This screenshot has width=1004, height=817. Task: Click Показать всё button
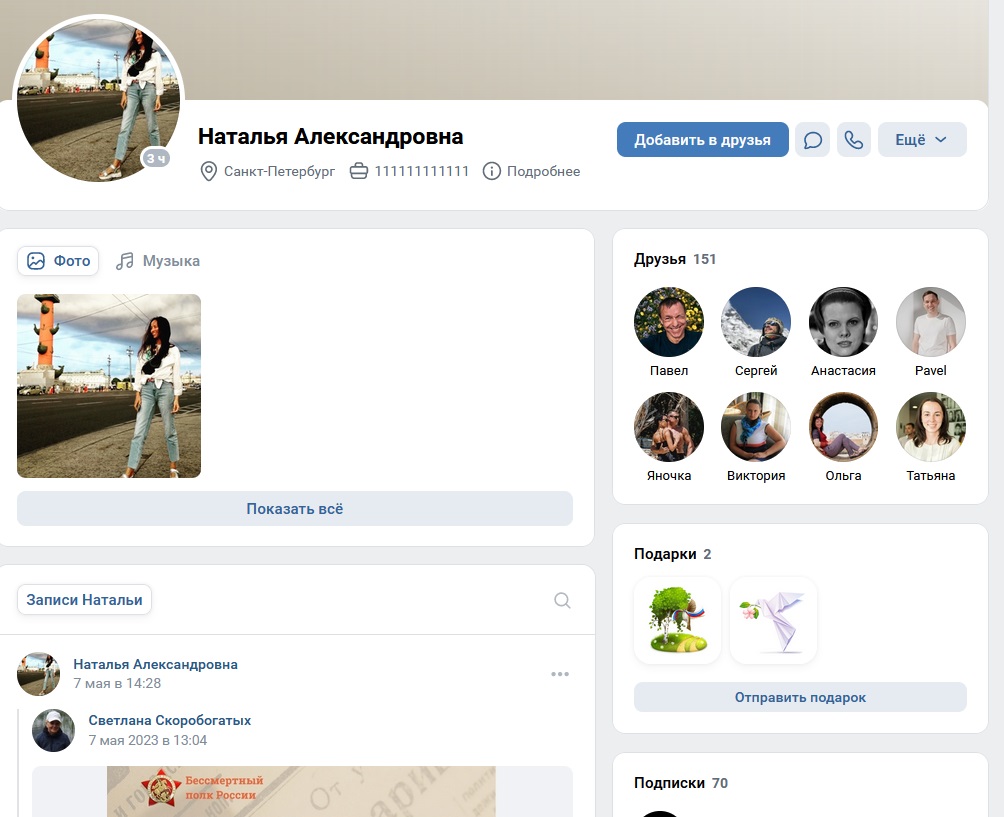click(295, 509)
